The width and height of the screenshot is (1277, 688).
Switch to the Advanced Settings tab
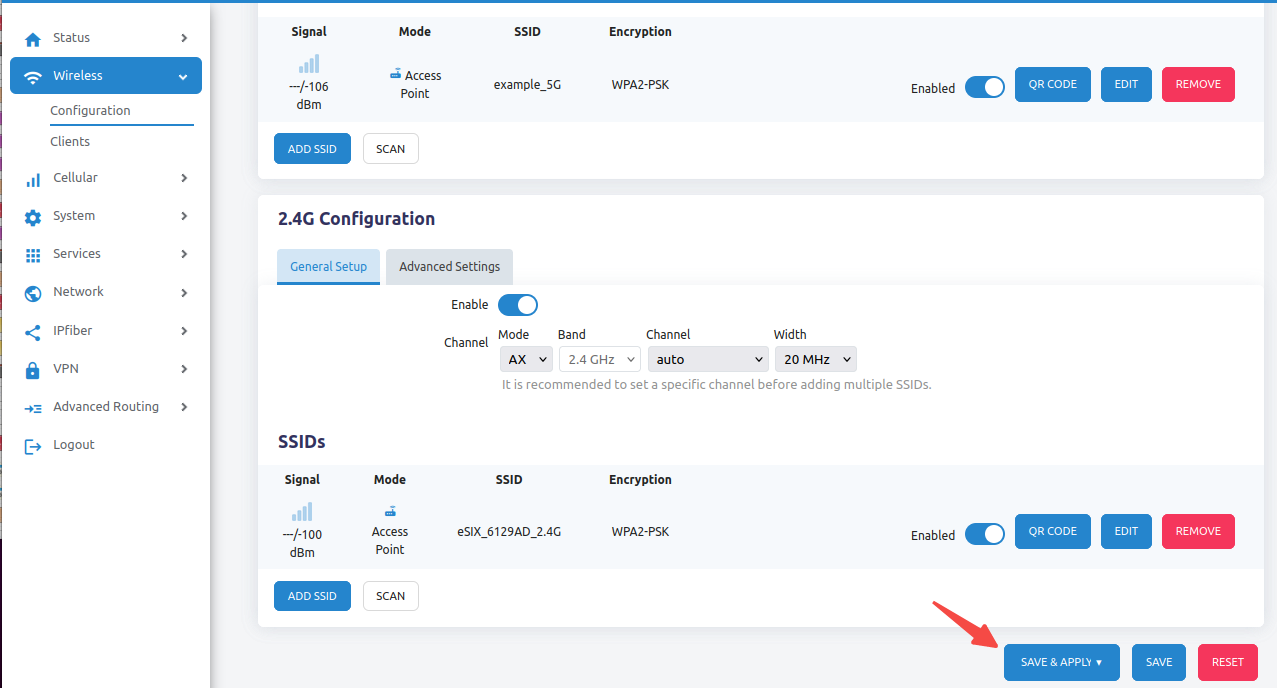[449, 267]
